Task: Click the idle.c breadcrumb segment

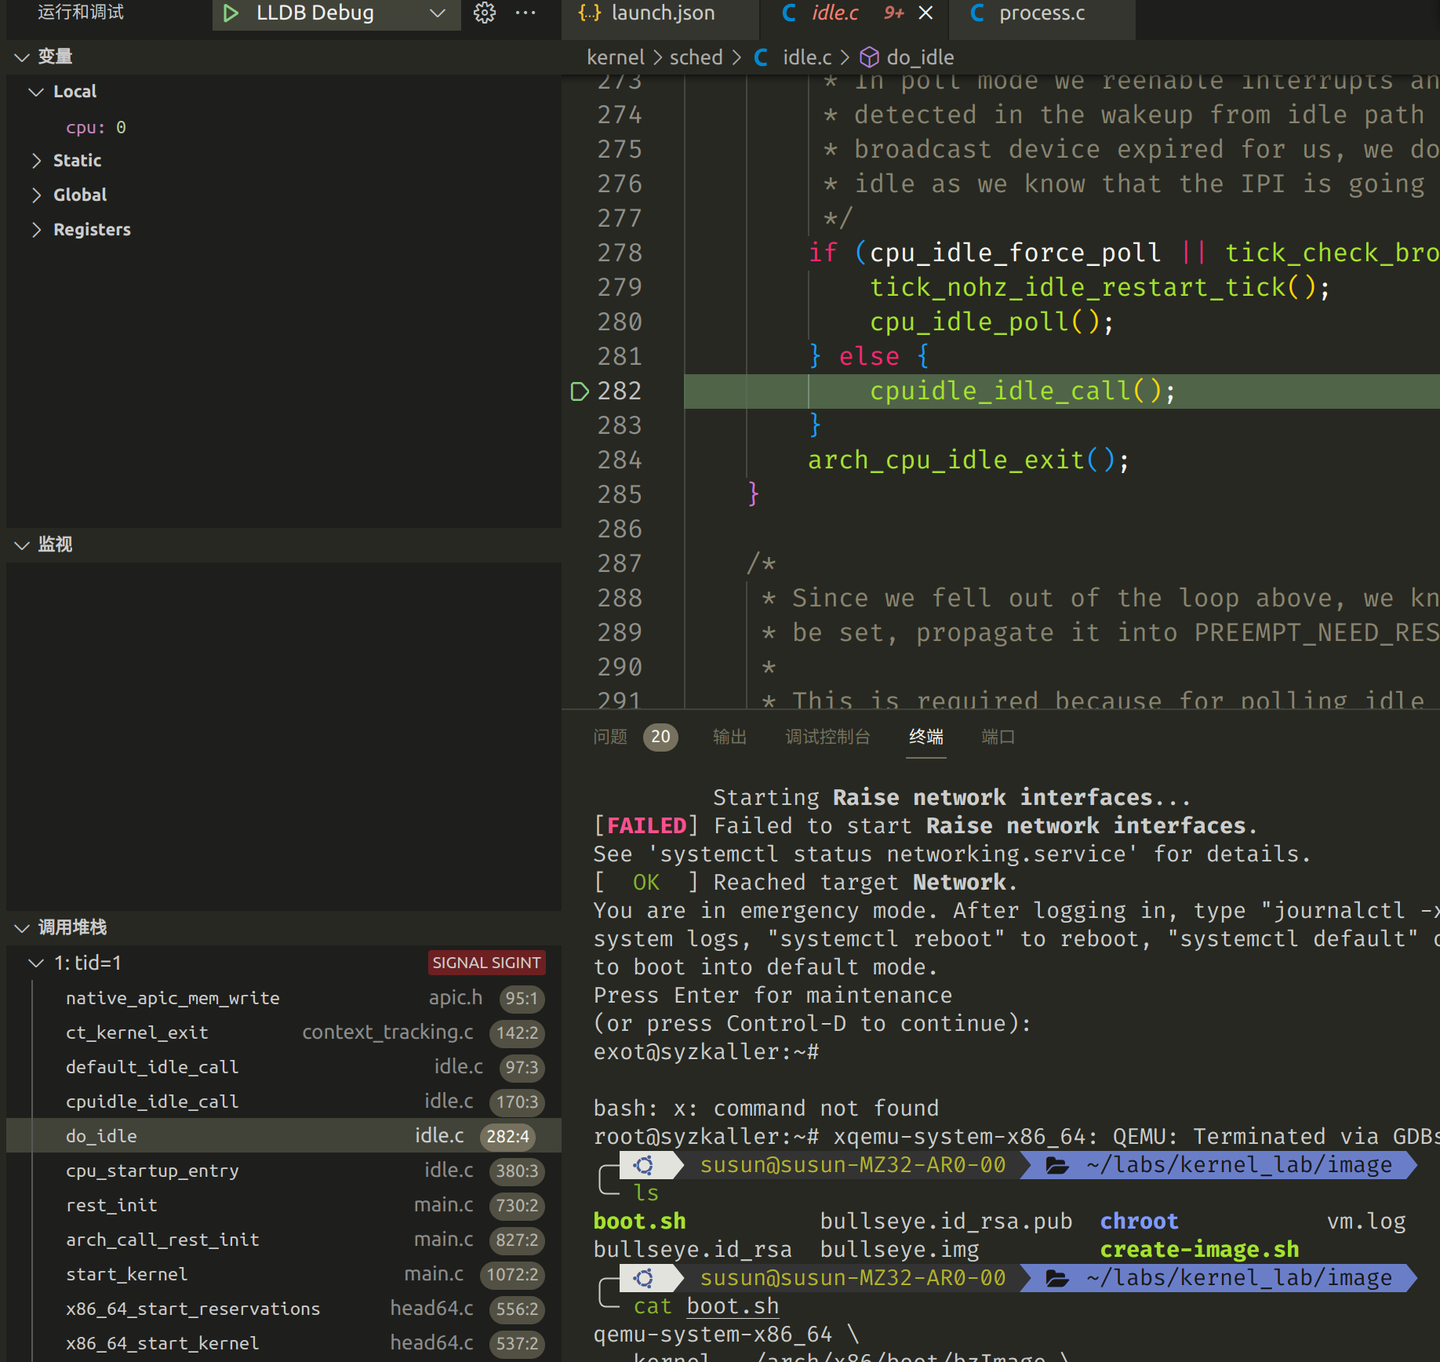Action: point(807,57)
